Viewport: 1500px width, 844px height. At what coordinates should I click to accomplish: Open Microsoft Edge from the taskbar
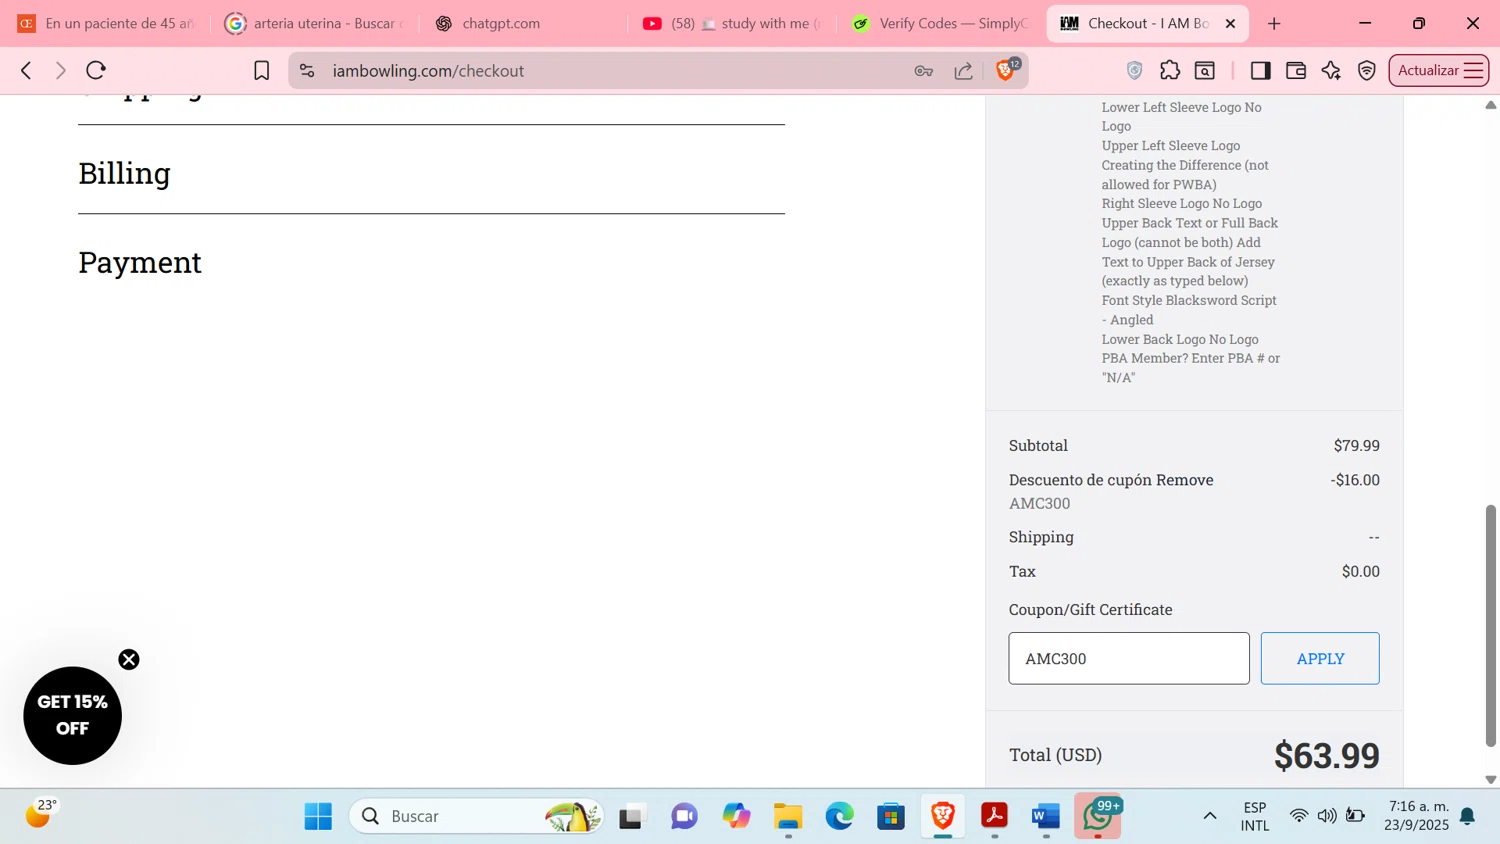point(840,816)
